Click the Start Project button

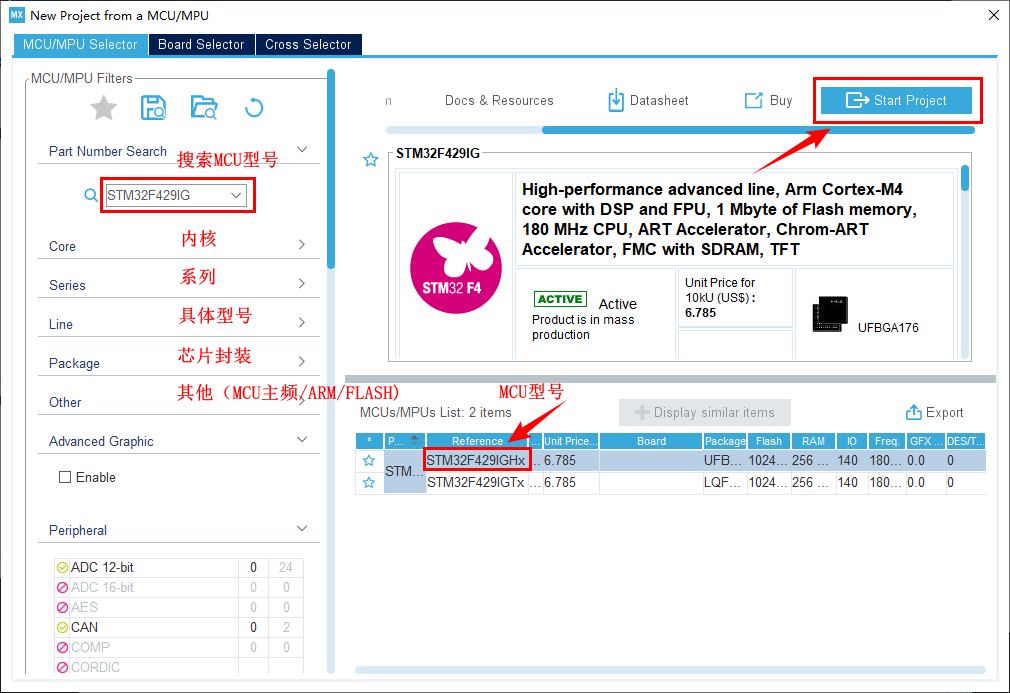pos(897,100)
